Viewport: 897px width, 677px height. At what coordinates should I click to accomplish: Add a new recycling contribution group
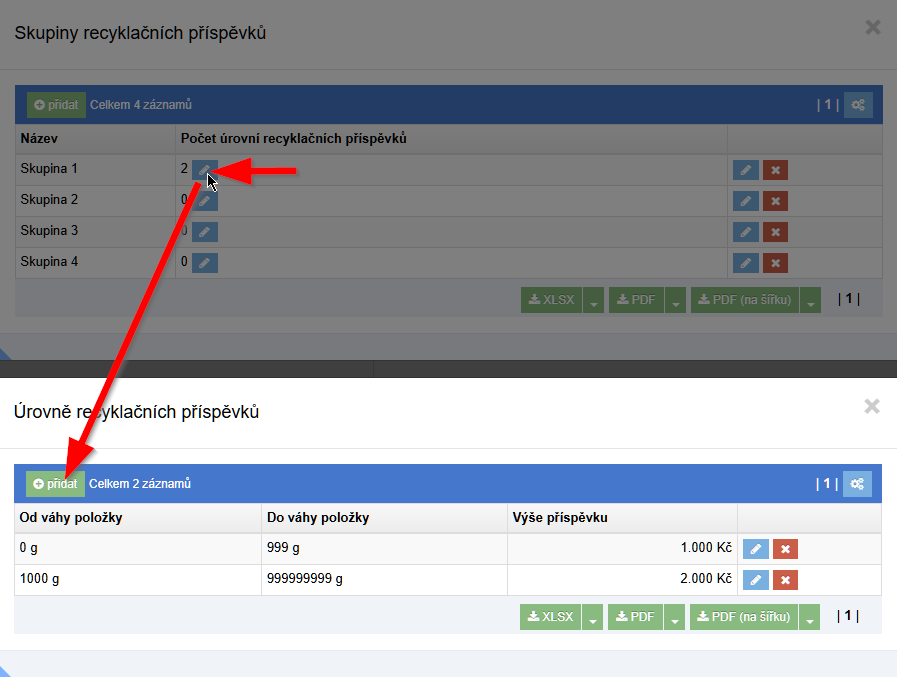56,105
